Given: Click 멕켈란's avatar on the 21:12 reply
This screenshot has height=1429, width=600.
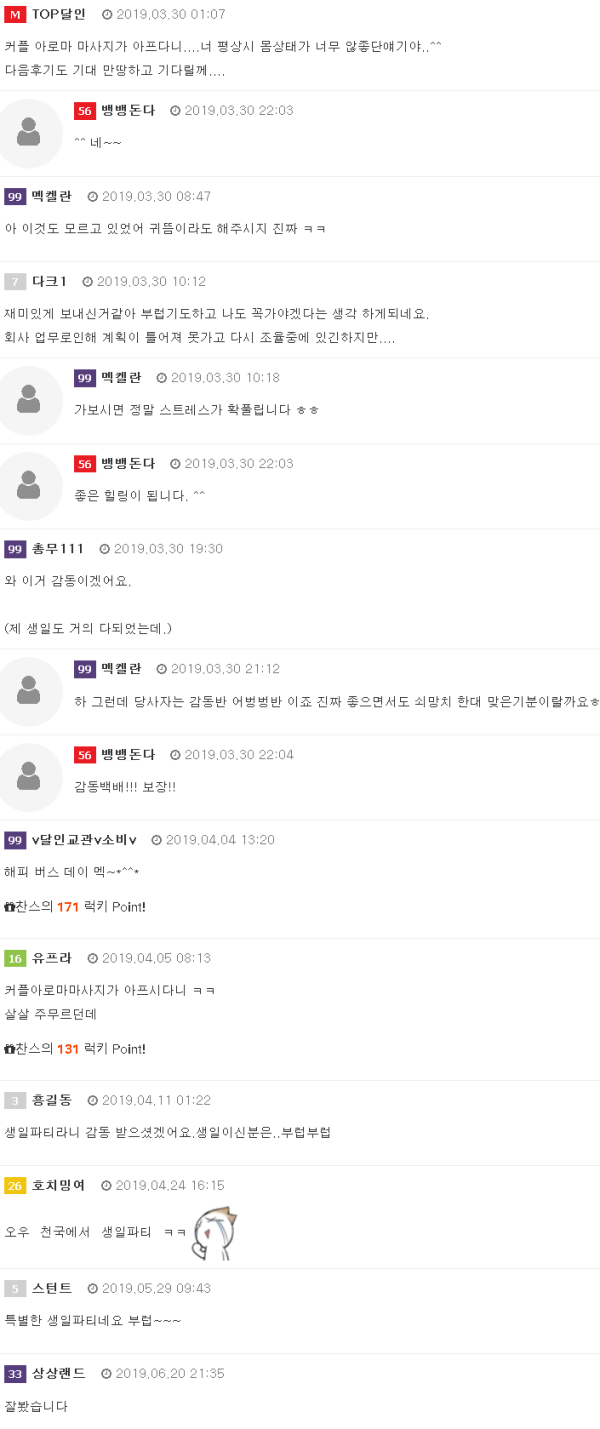Looking at the screenshot, I should click(29, 691).
